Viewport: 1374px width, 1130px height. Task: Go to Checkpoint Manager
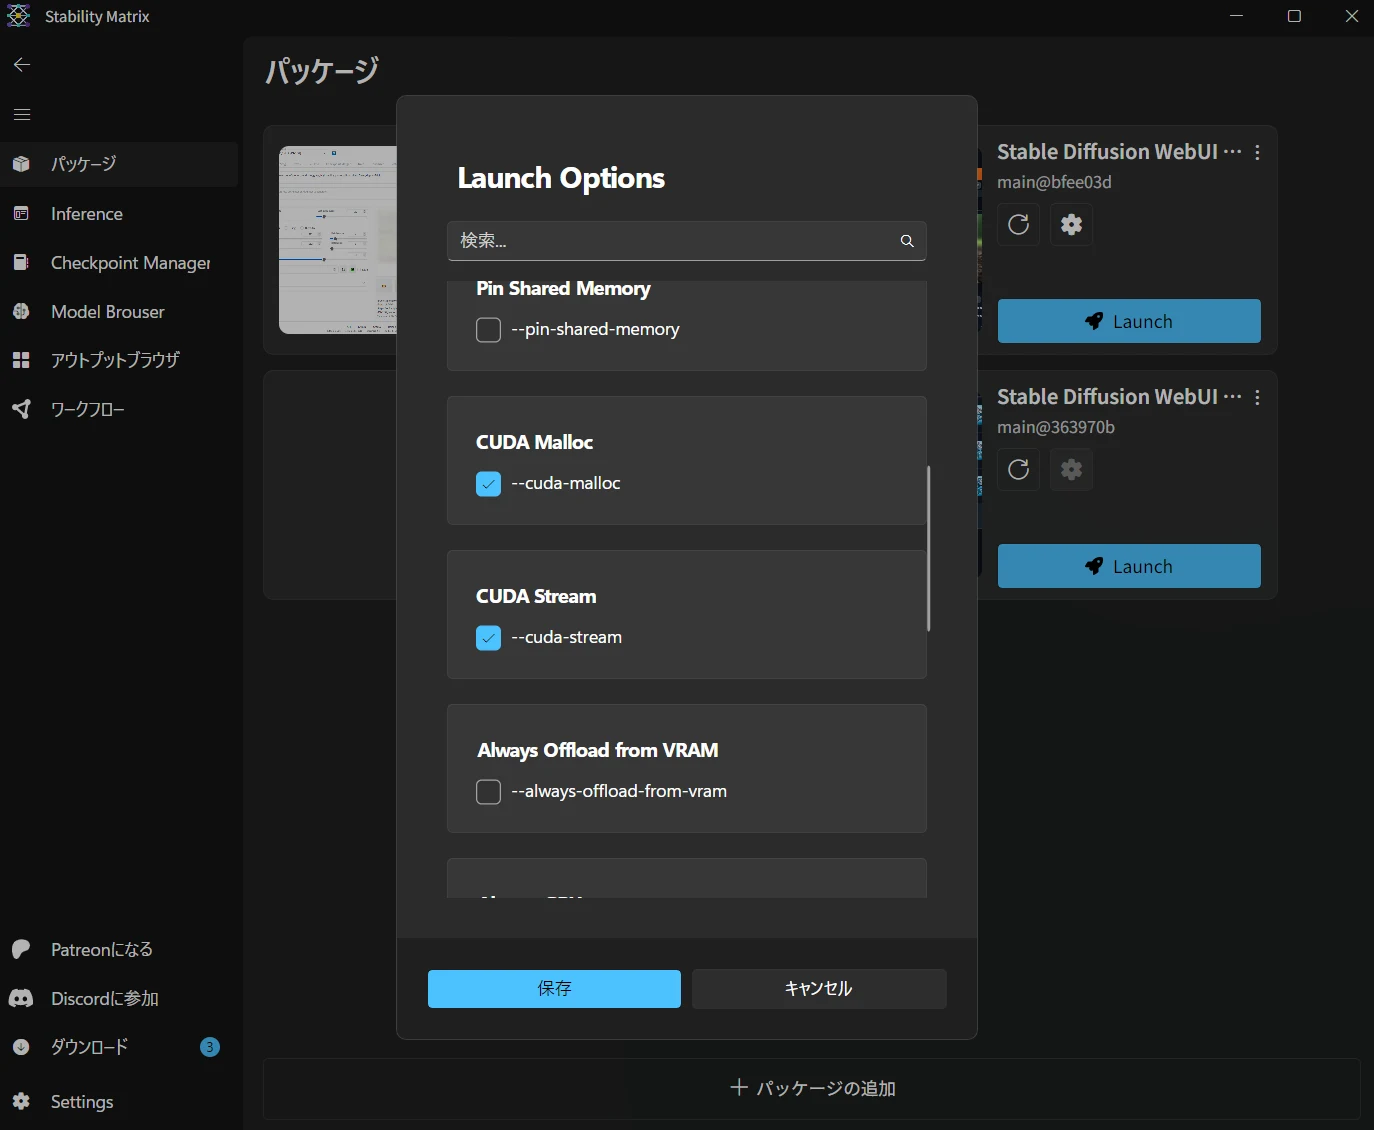click(119, 263)
